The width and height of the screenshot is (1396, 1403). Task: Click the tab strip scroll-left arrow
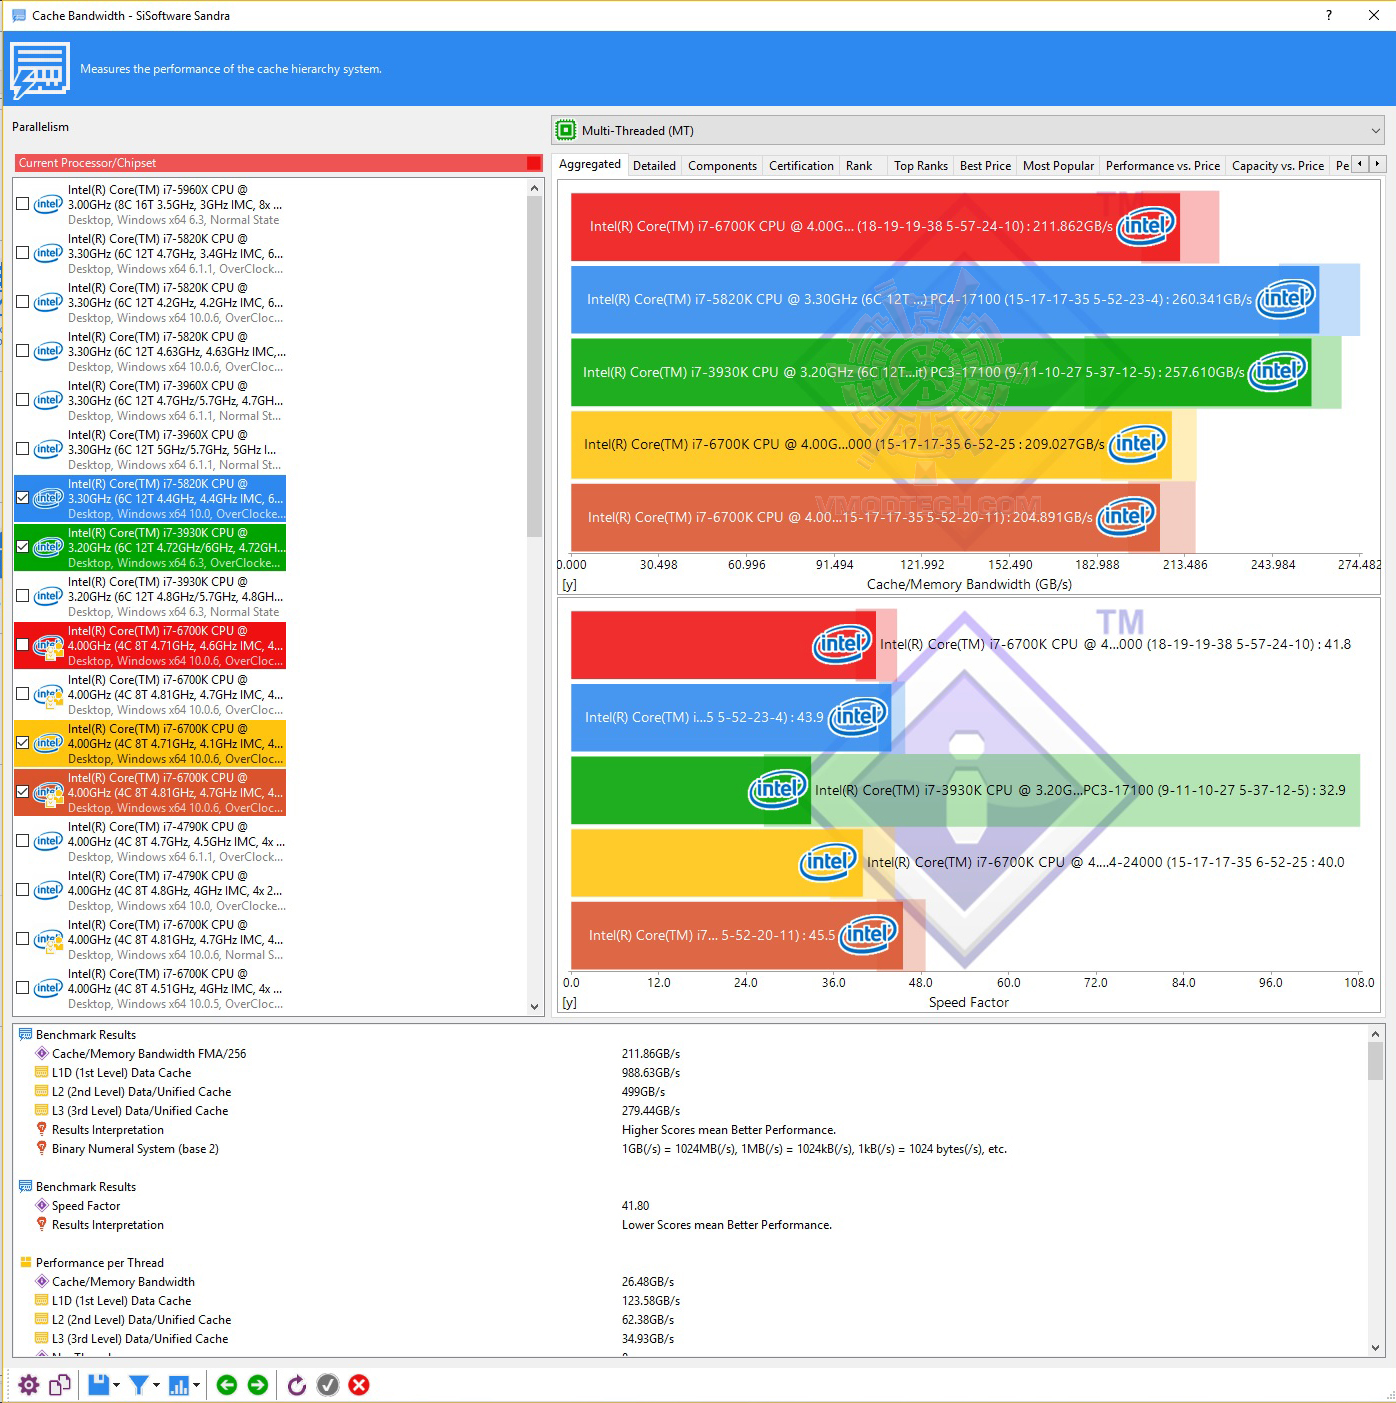[x=1360, y=164]
